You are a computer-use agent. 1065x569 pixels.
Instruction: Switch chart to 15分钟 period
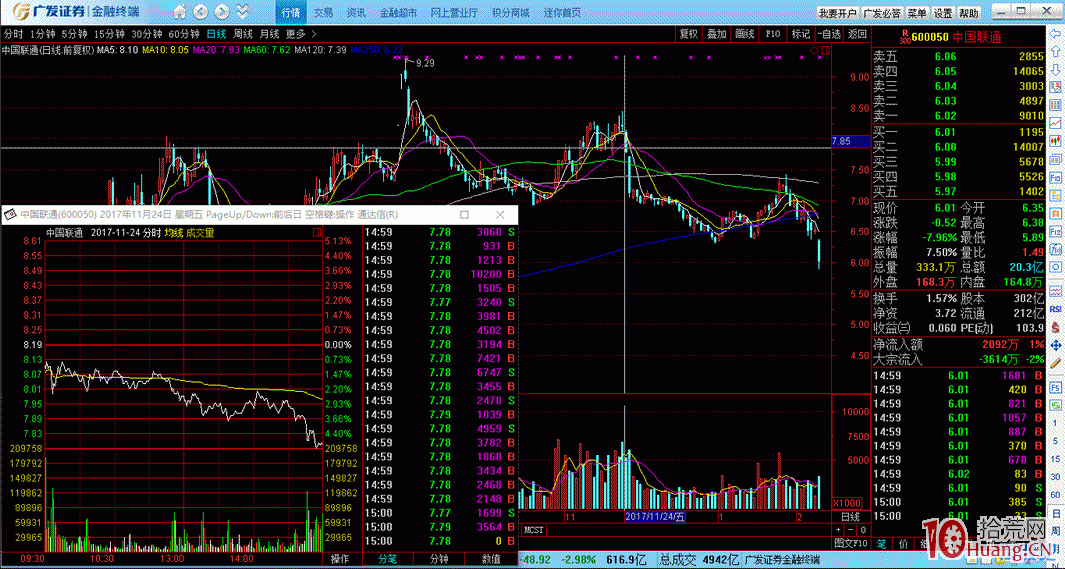[x=109, y=33]
